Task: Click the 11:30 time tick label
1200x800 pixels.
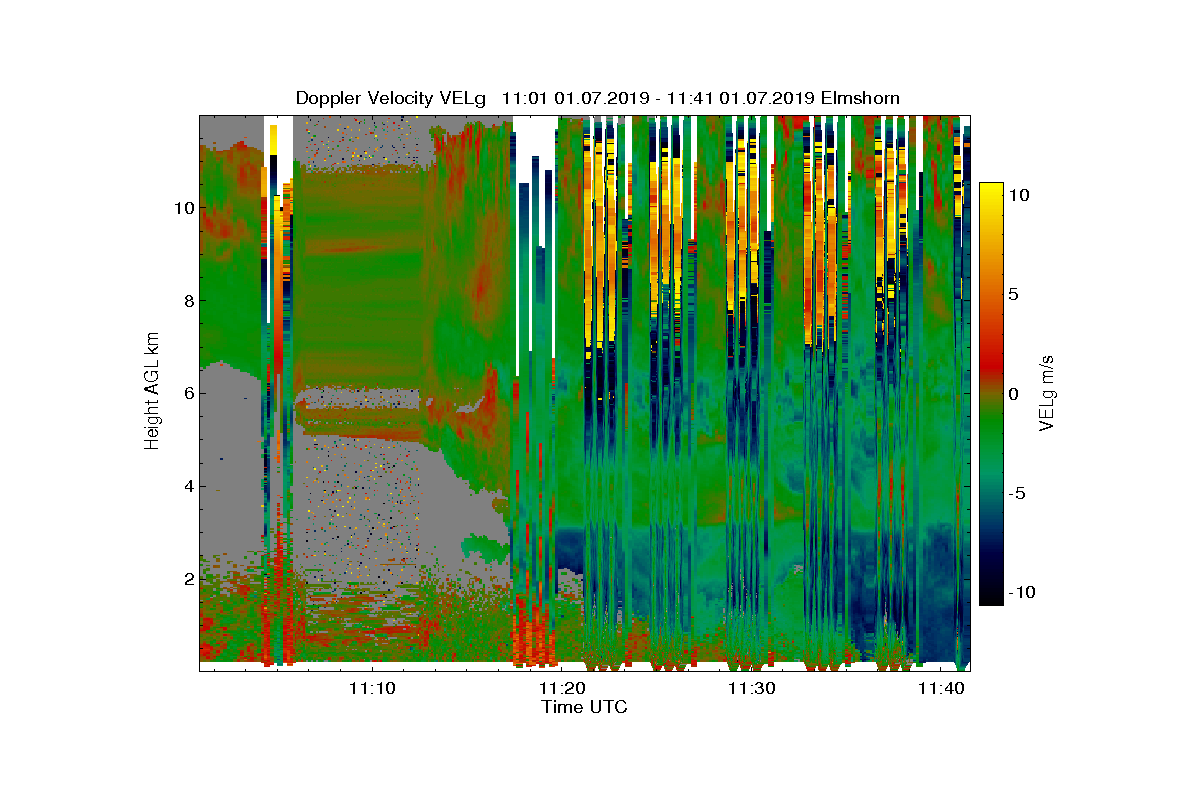Action: [751, 688]
